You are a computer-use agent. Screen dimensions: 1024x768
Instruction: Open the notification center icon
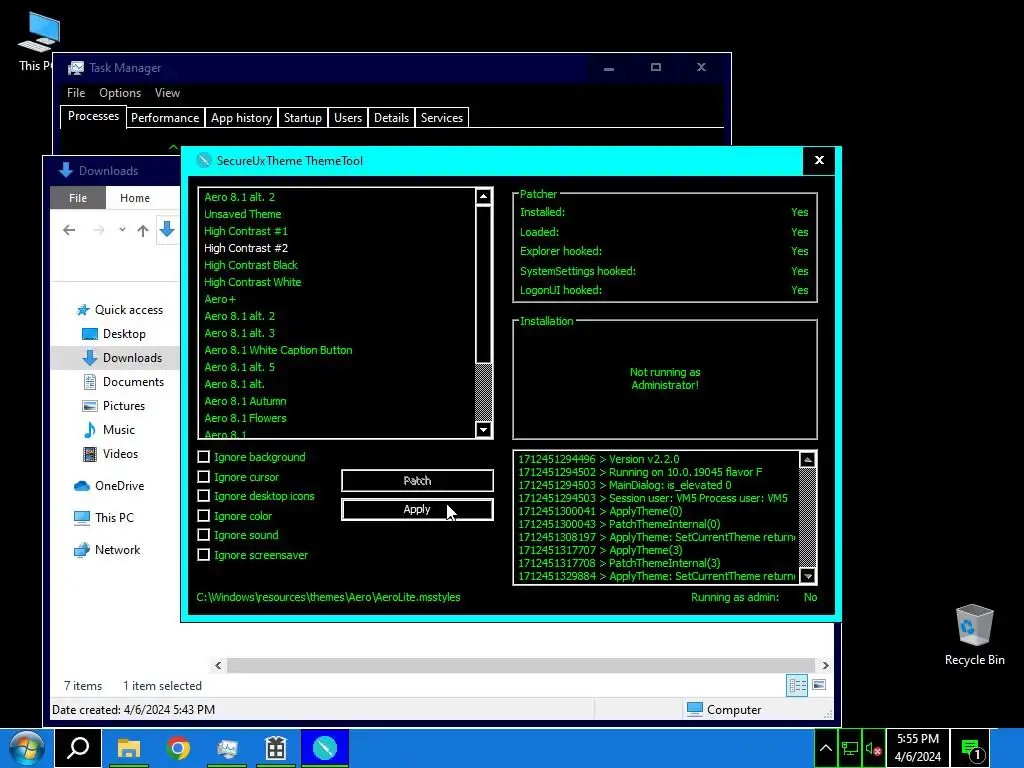point(970,748)
